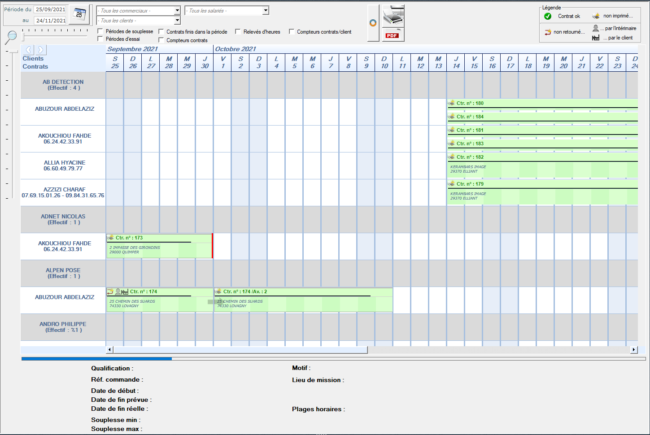Click the green 'Contrat ok' legend icon

coord(547,17)
